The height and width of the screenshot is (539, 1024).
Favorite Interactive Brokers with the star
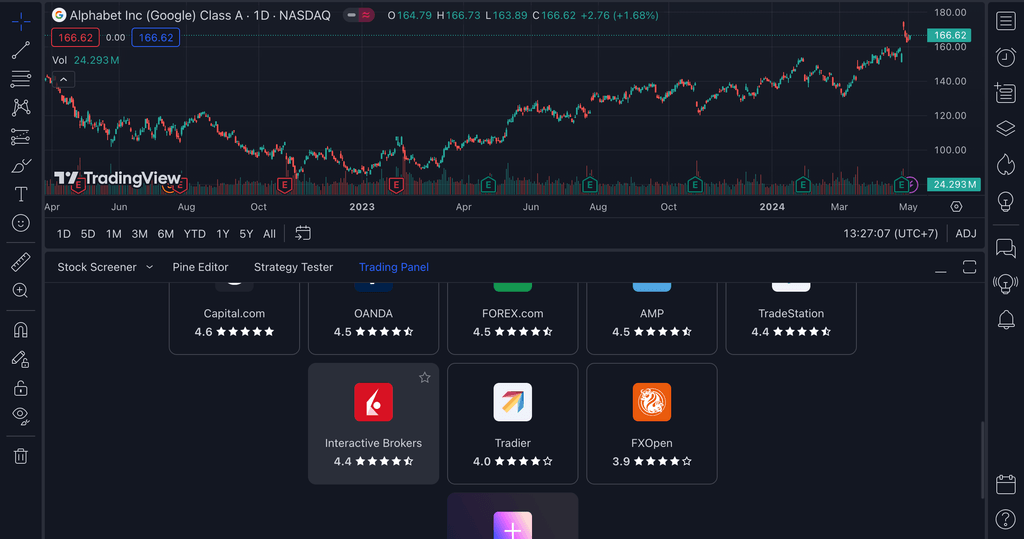[424, 377]
